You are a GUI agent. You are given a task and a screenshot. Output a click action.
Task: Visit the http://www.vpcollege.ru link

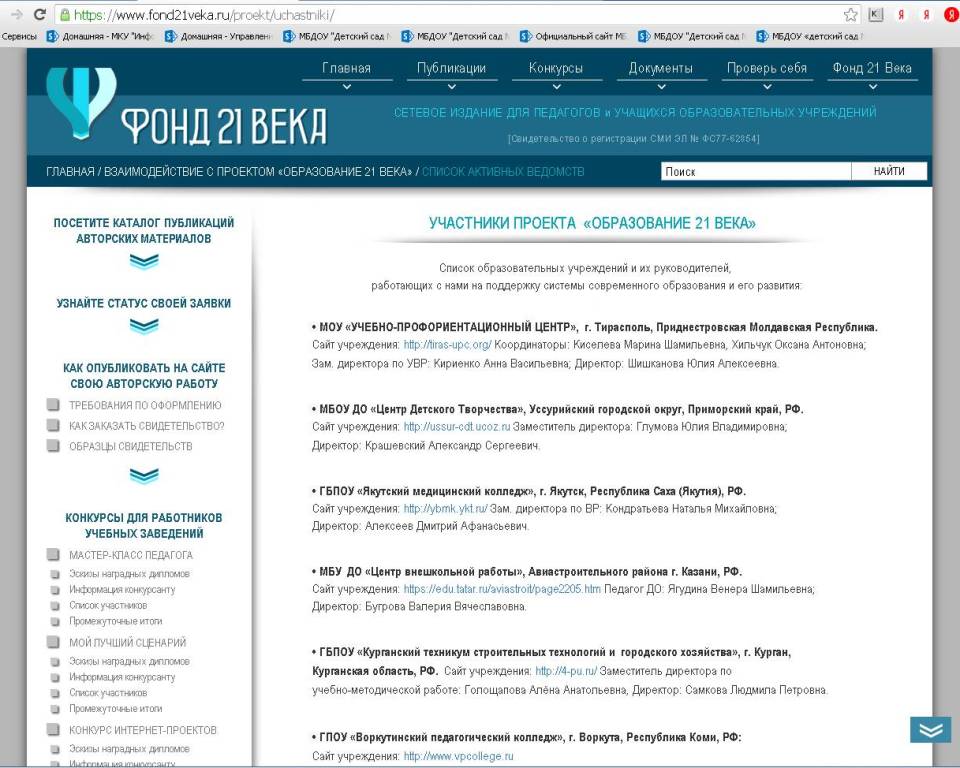point(459,756)
